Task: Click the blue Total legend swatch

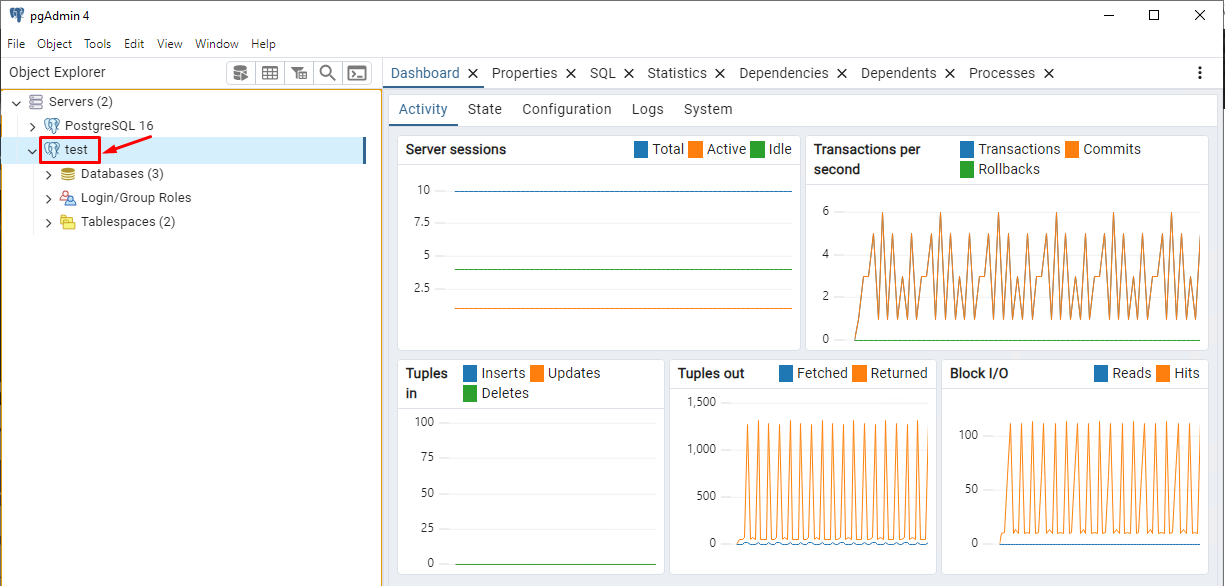Action: pos(641,149)
